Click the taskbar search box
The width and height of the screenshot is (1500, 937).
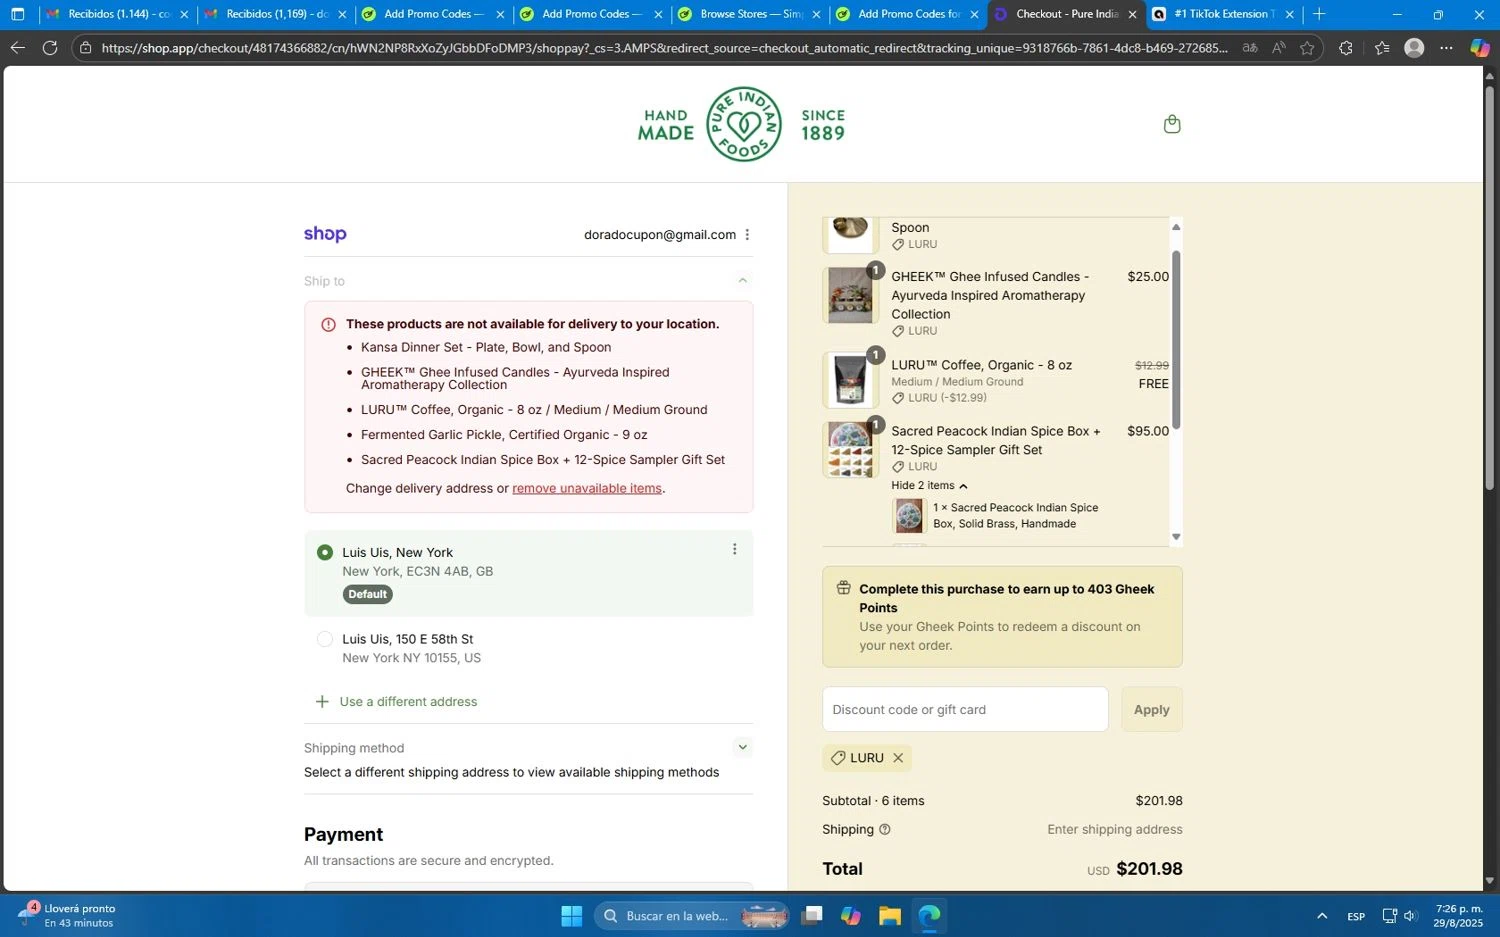[x=692, y=916]
